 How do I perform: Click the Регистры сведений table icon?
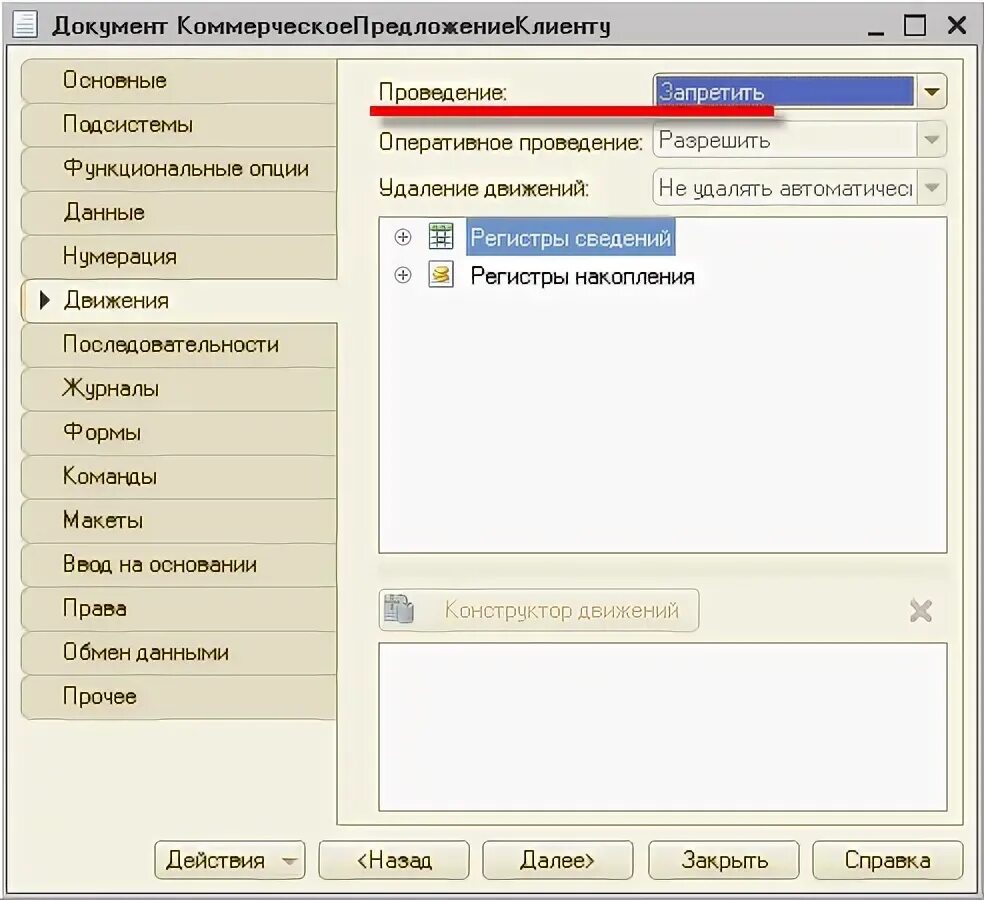click(x=441, y=237)
